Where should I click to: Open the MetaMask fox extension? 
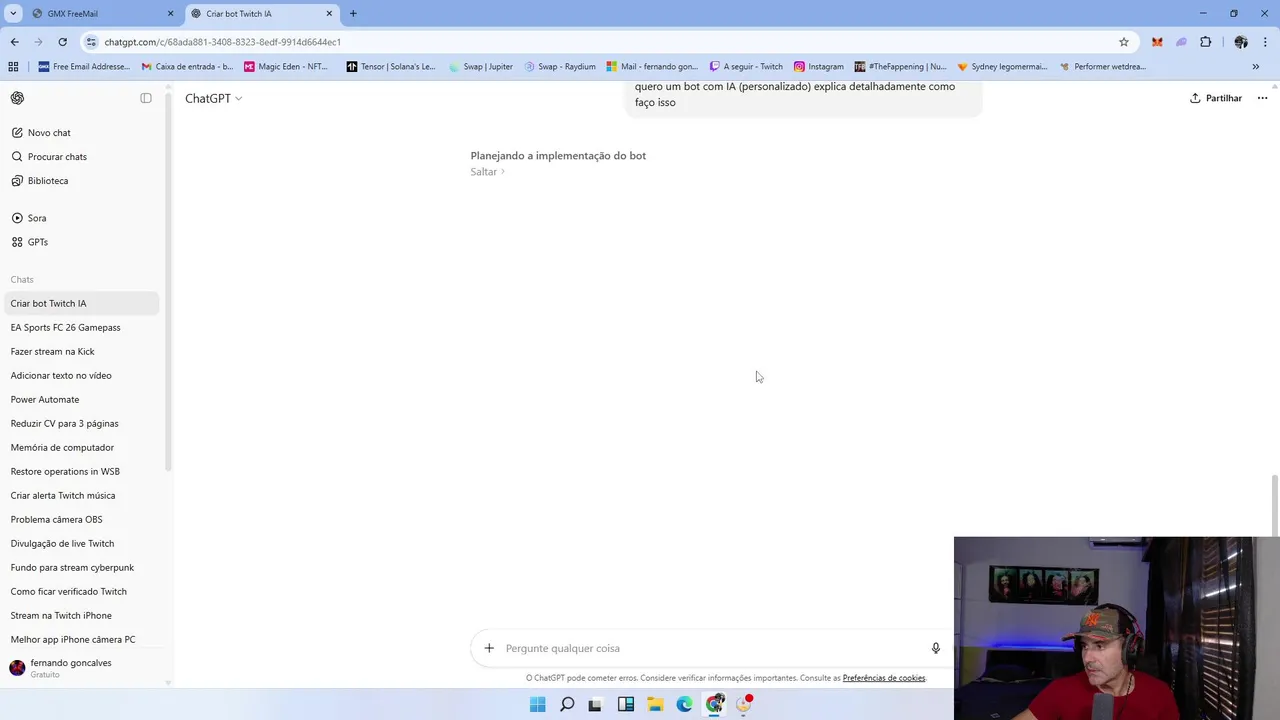(1157, 42)
